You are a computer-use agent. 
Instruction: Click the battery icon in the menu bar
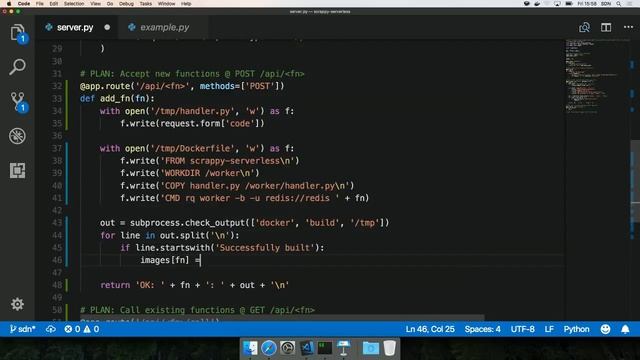click(569, 4)
